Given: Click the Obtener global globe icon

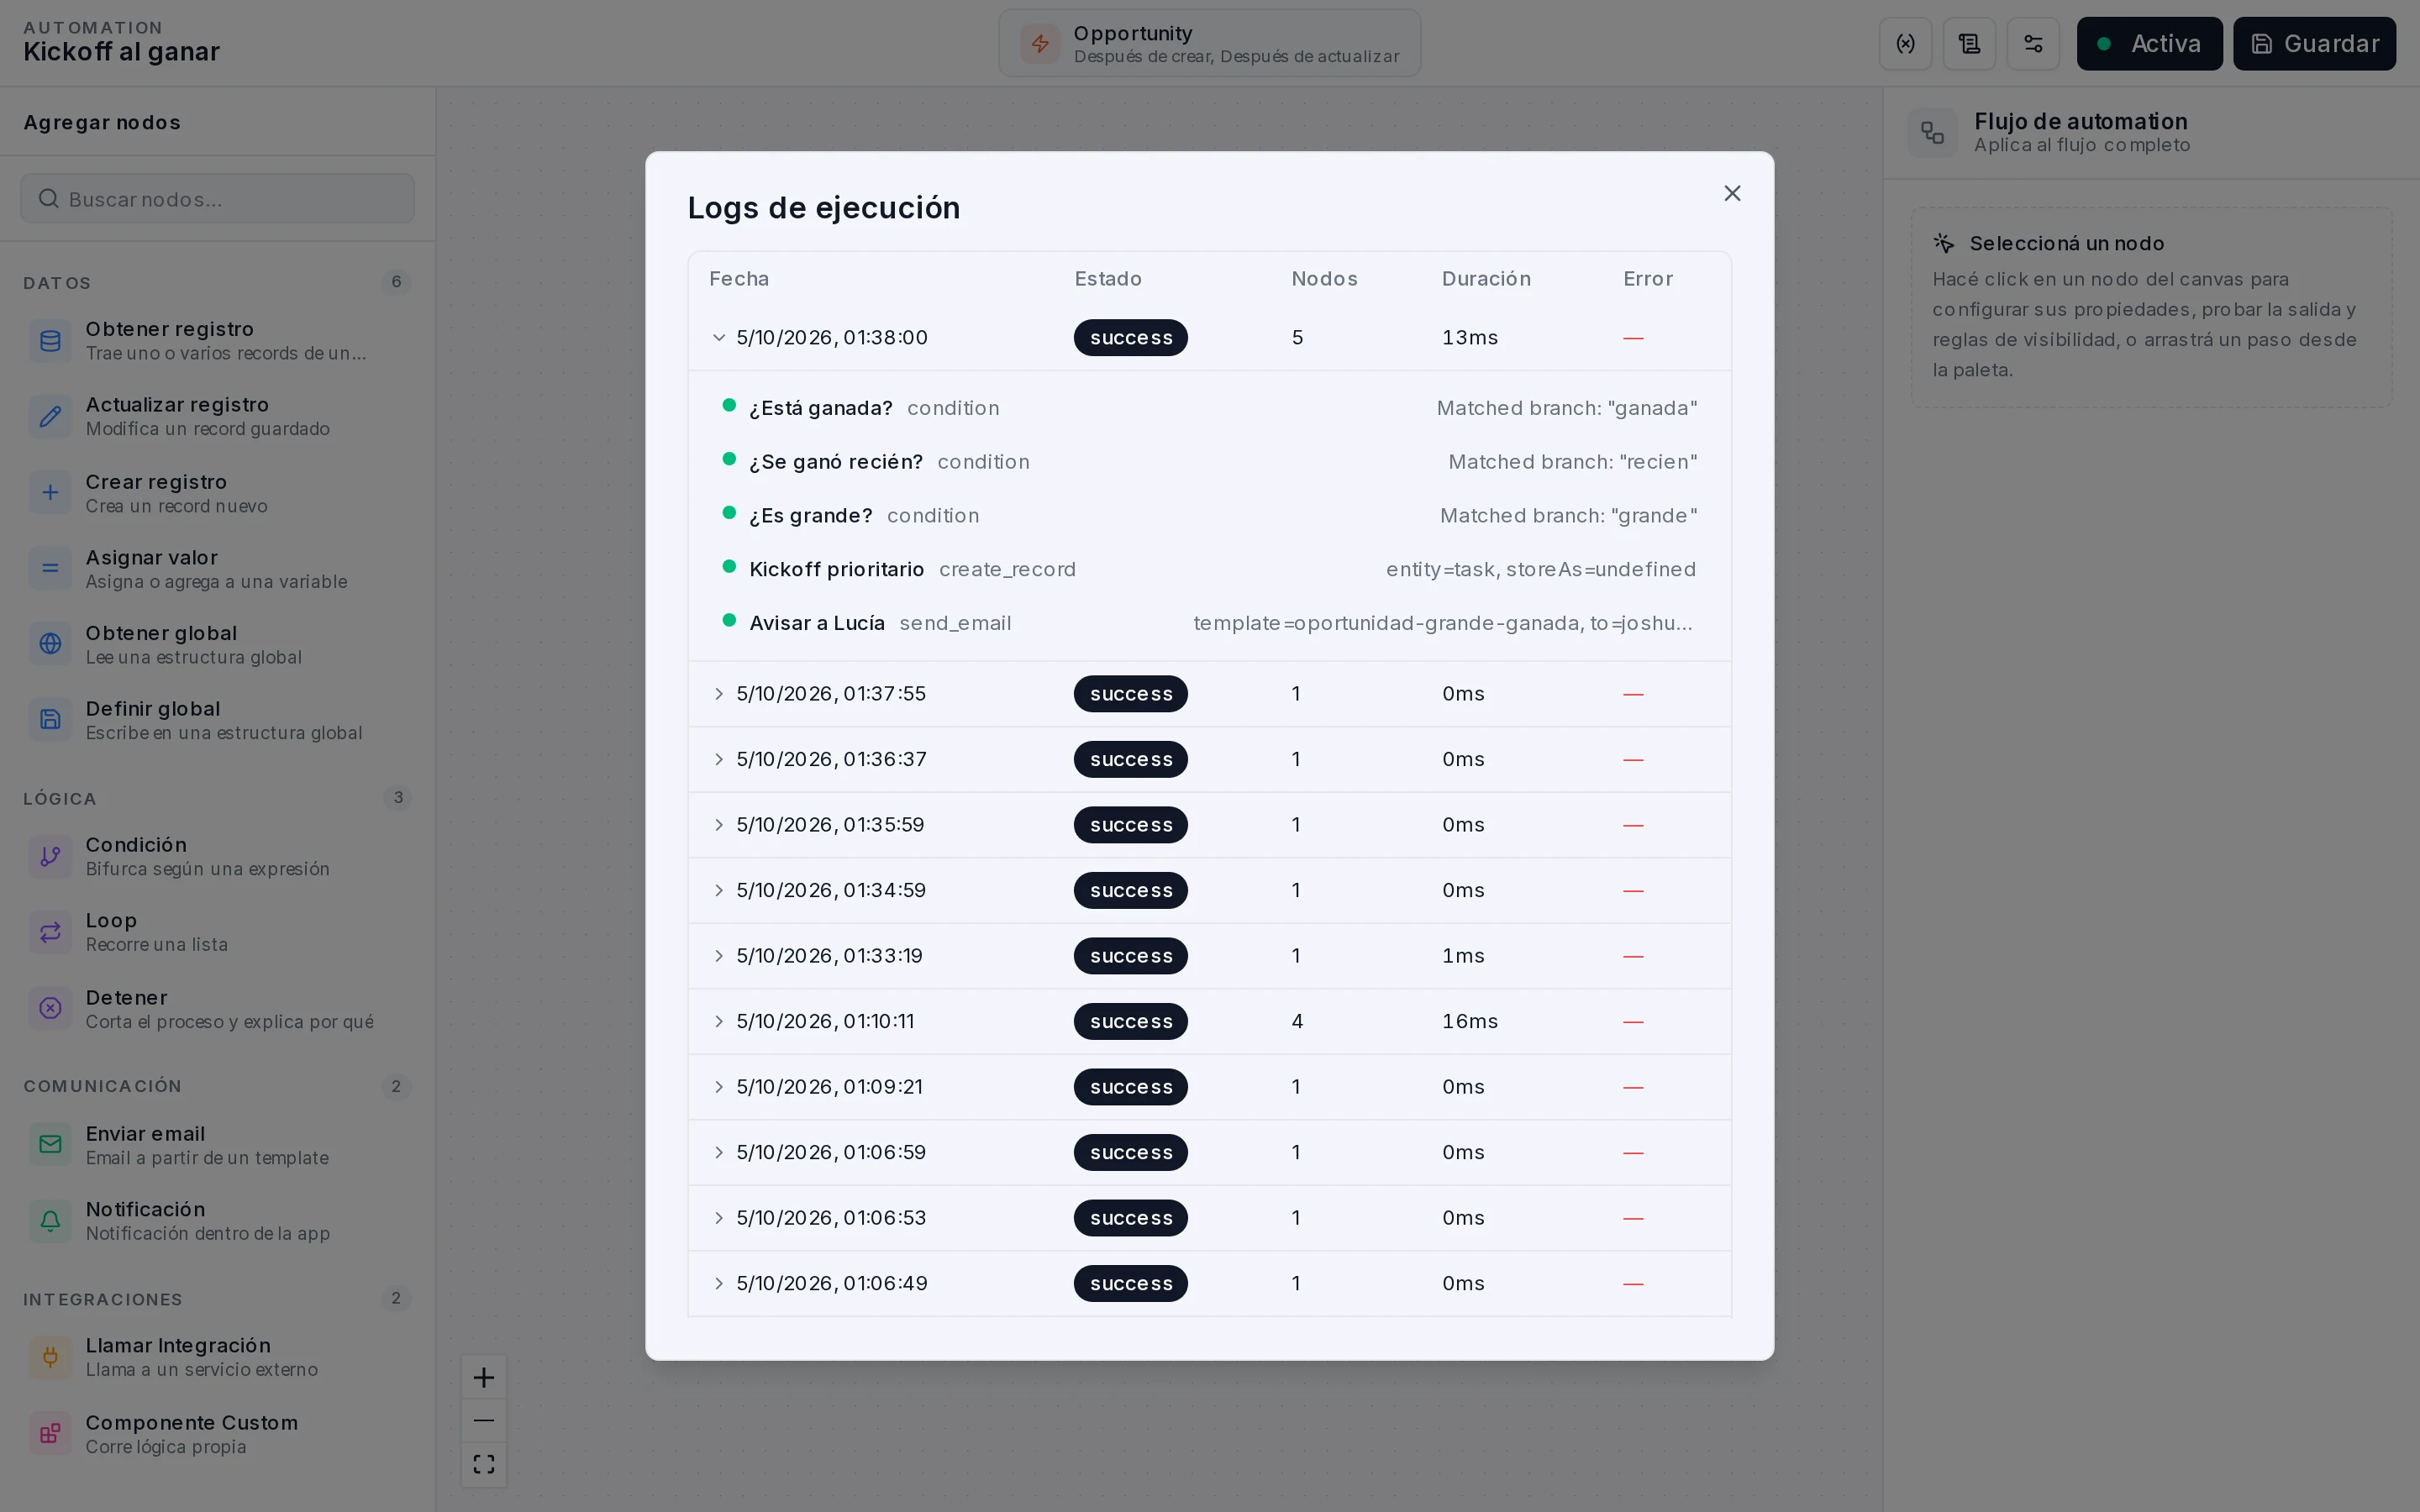Looking at the screenshot, I should click(50, 644).
